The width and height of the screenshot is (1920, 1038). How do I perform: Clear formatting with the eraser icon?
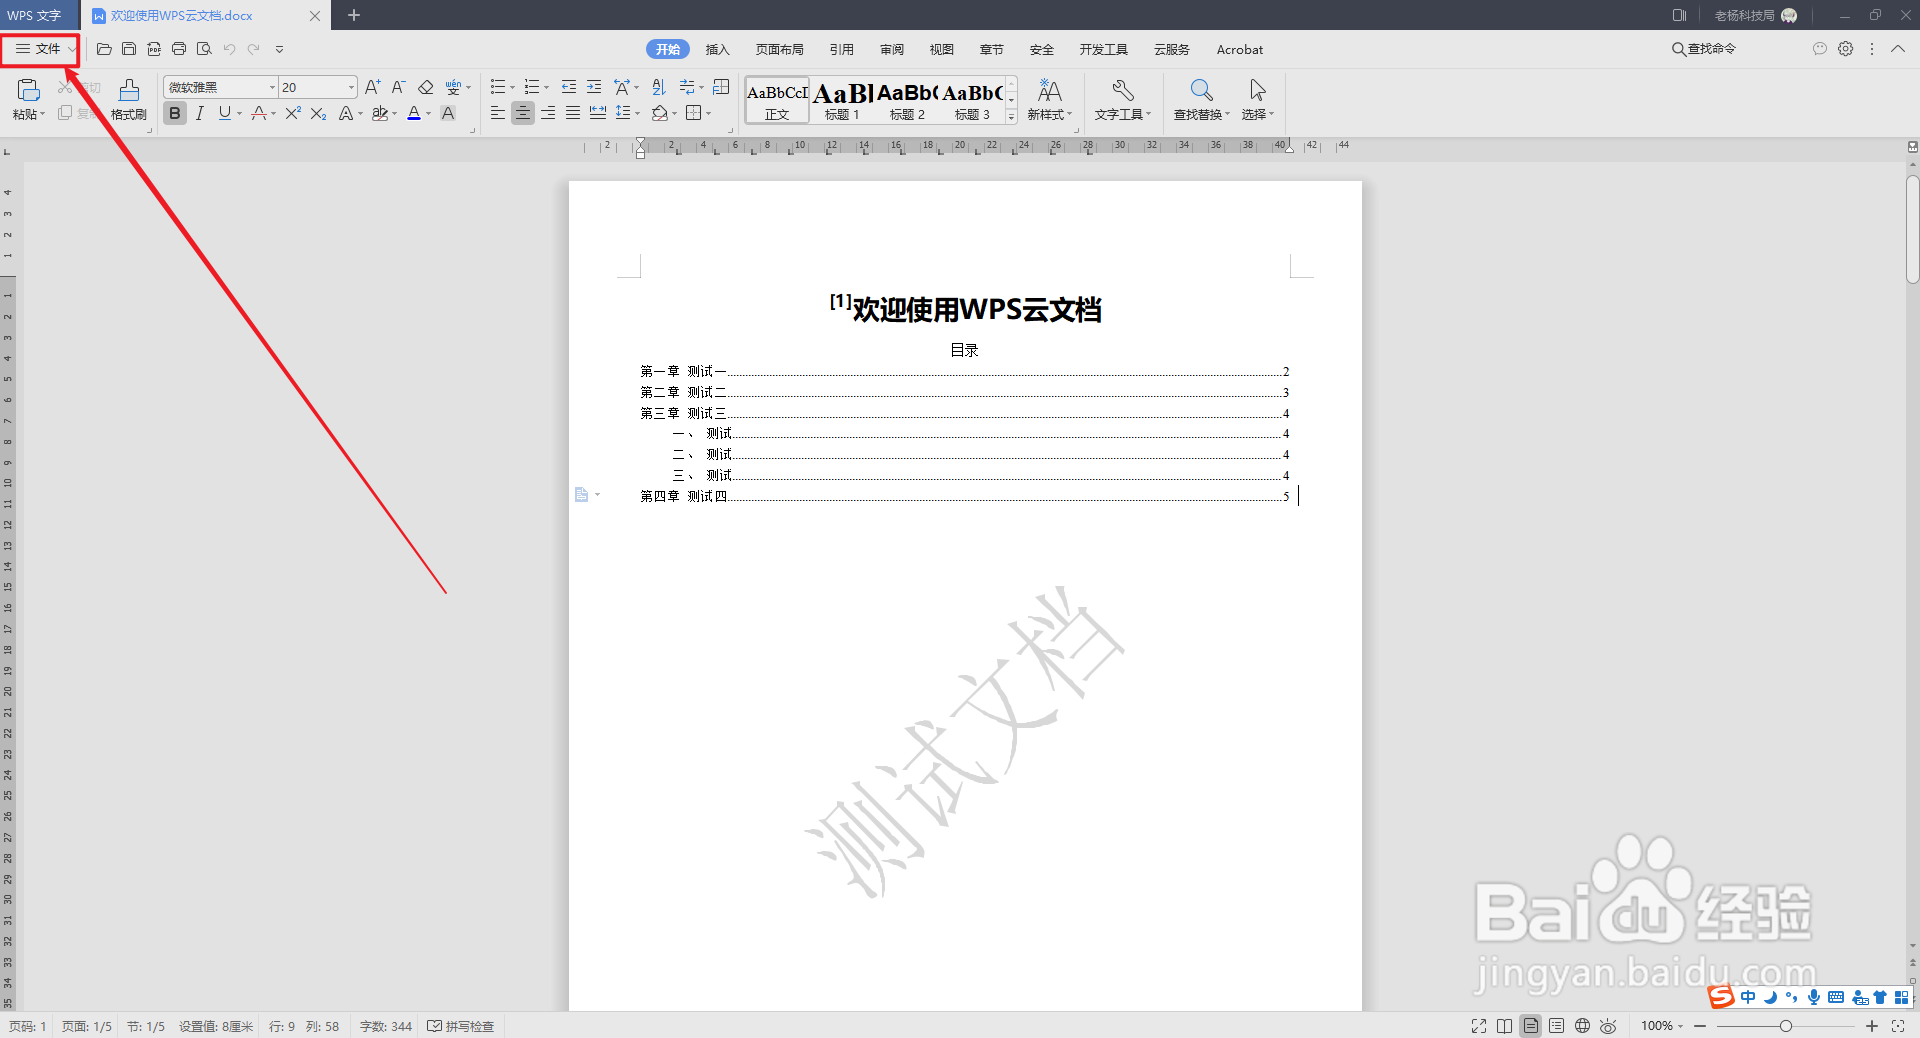424,87
